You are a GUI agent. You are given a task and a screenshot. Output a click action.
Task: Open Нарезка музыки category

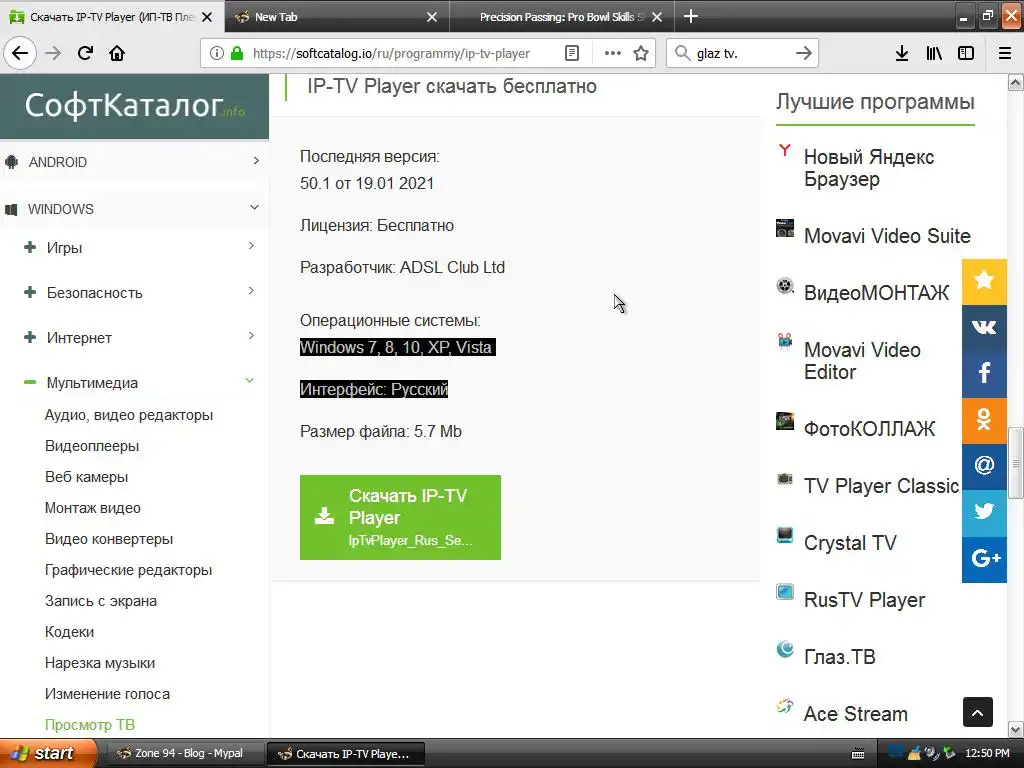[x=100, y=663]
